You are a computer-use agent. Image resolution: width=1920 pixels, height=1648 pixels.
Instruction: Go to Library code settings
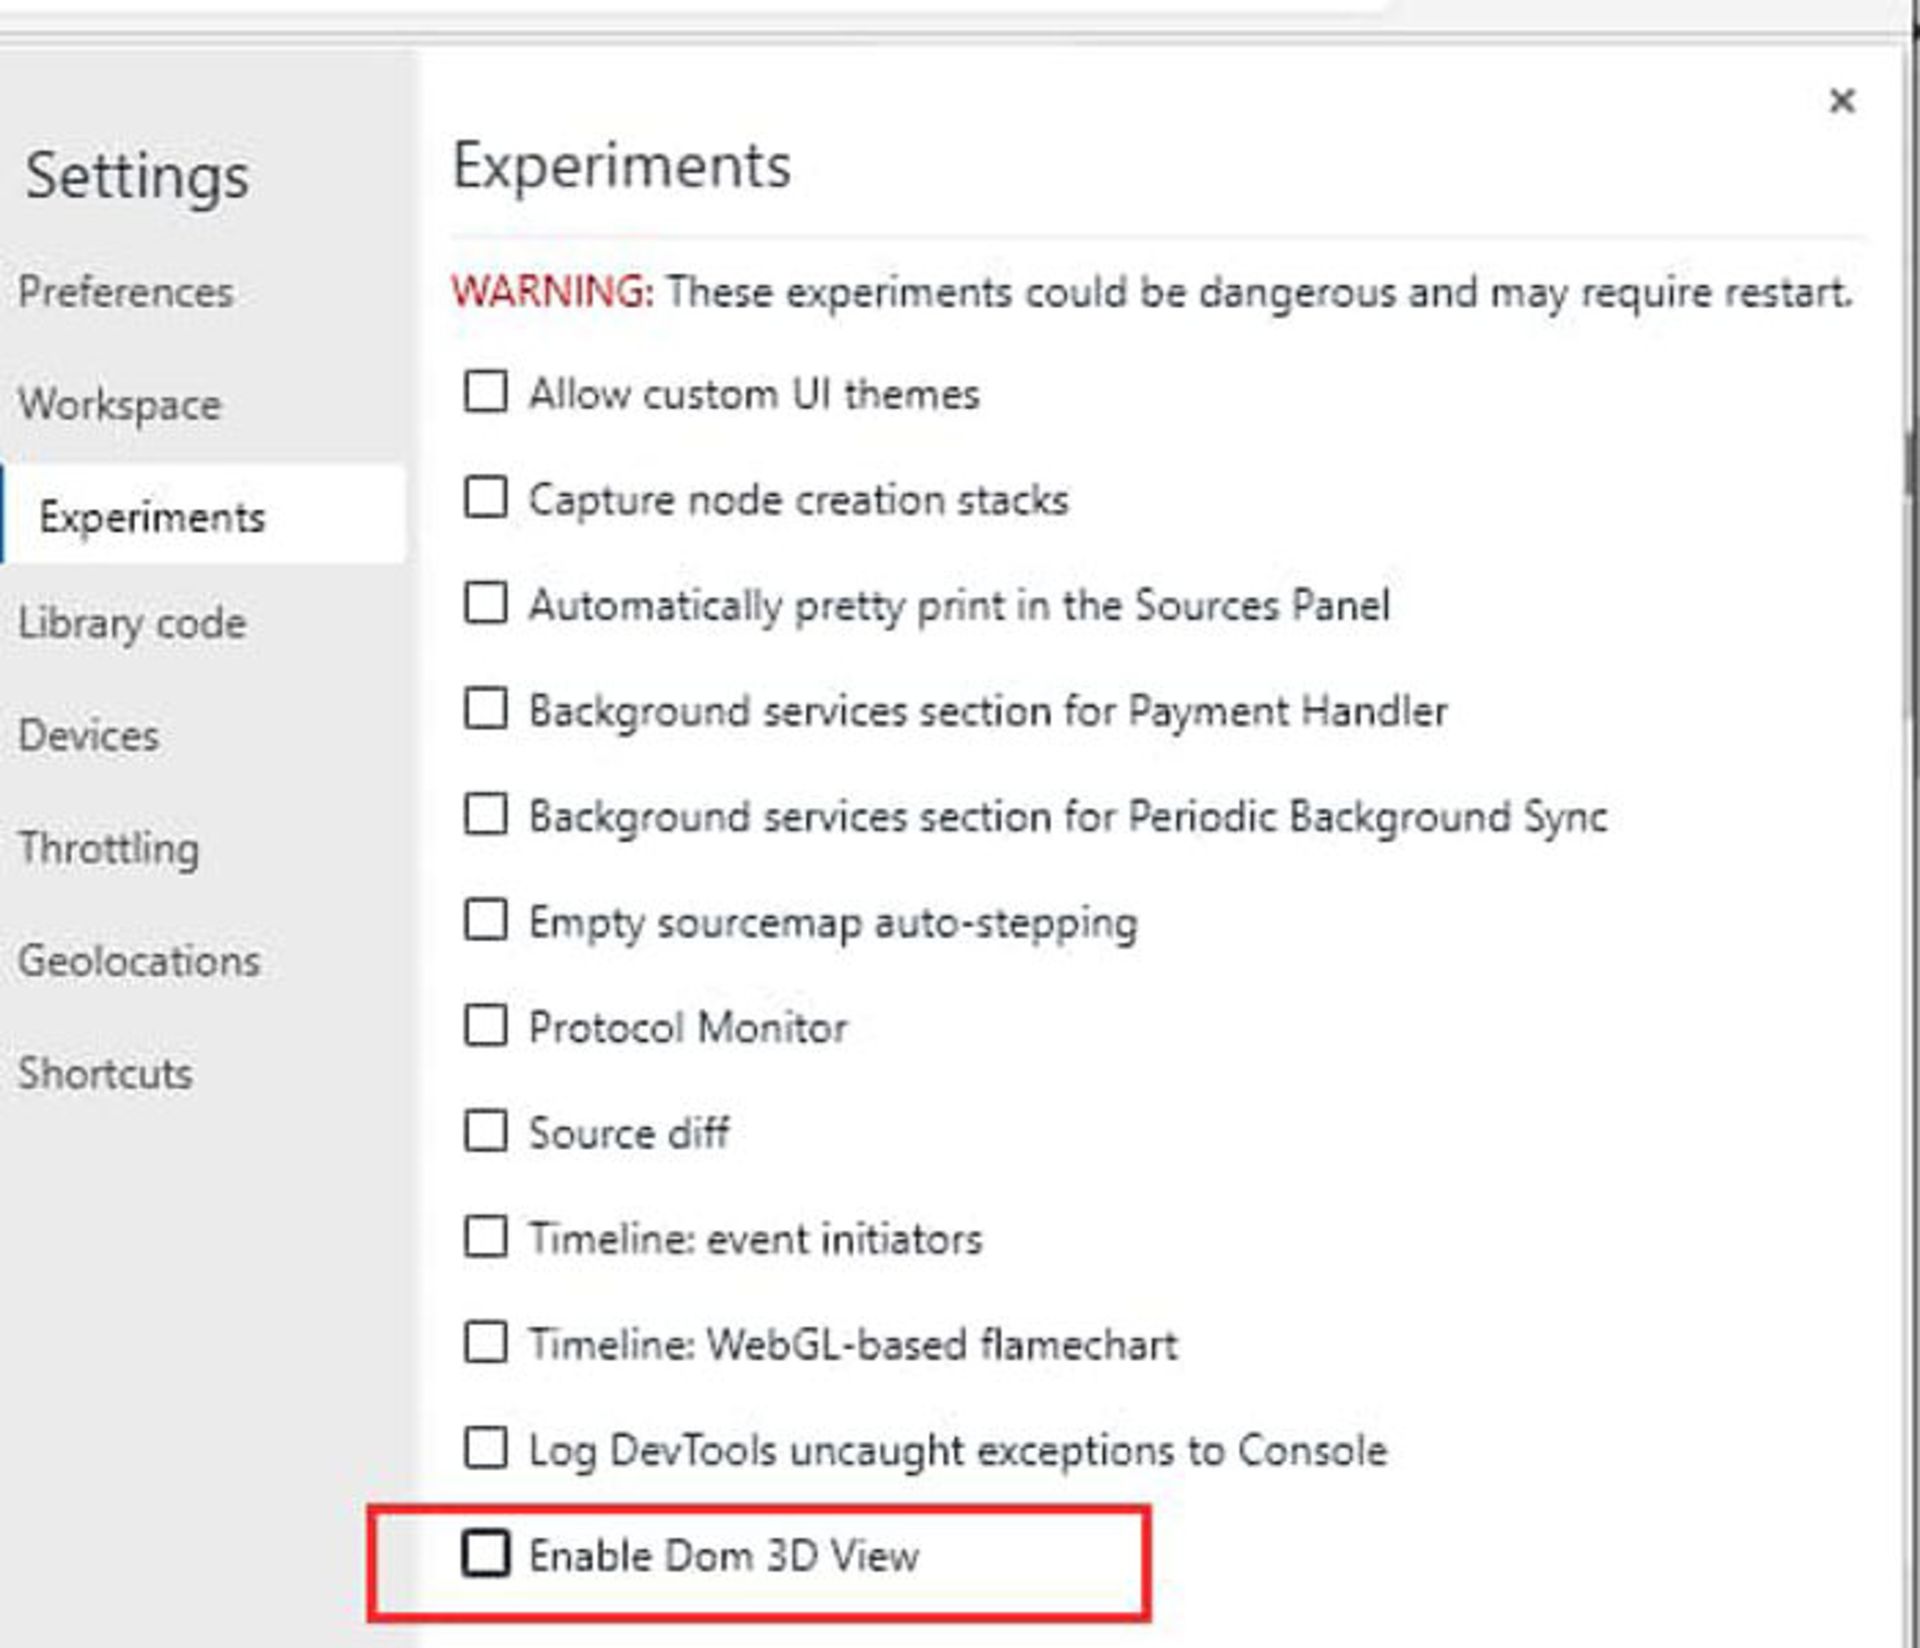(x=132, y=623)
